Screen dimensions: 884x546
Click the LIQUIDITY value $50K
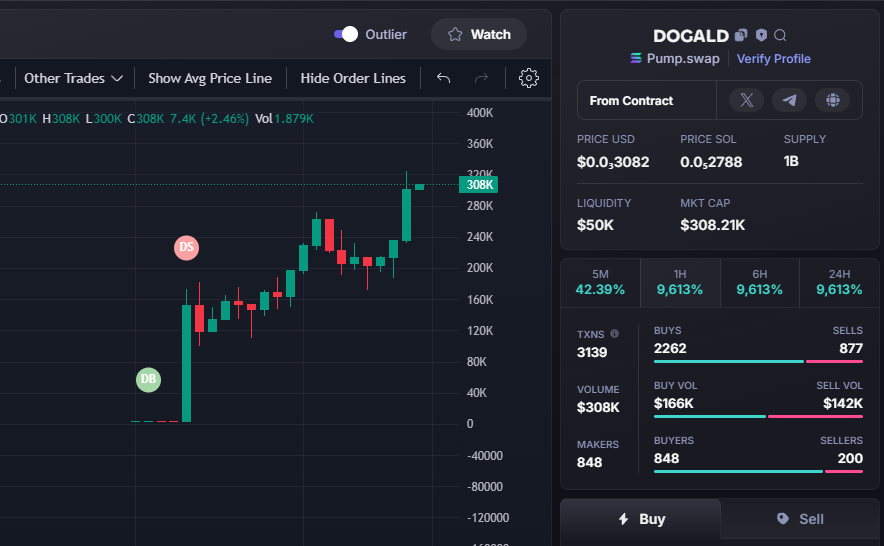coord(595,225)
